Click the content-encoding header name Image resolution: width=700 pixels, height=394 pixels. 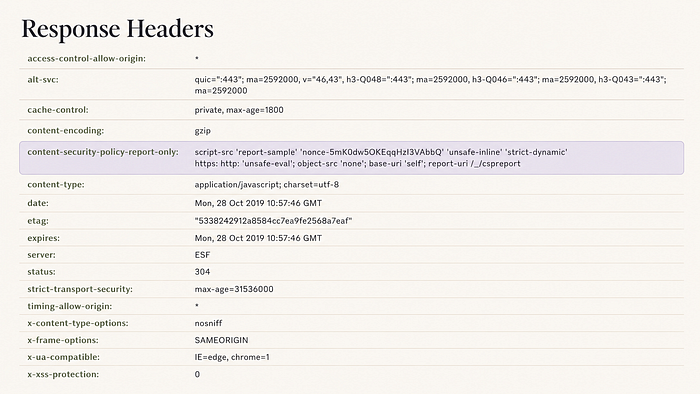point(66,130)
